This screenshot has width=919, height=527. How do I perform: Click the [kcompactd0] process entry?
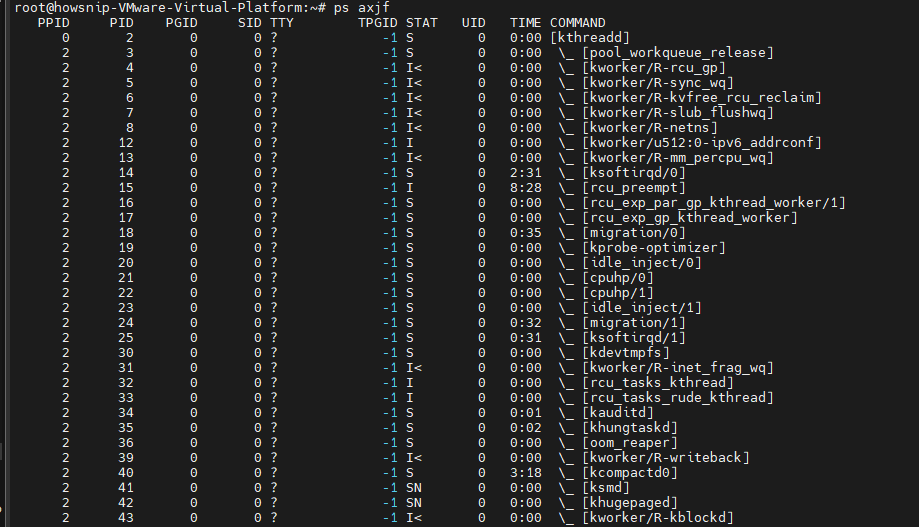pyautogui.click(x=630, y=472)
